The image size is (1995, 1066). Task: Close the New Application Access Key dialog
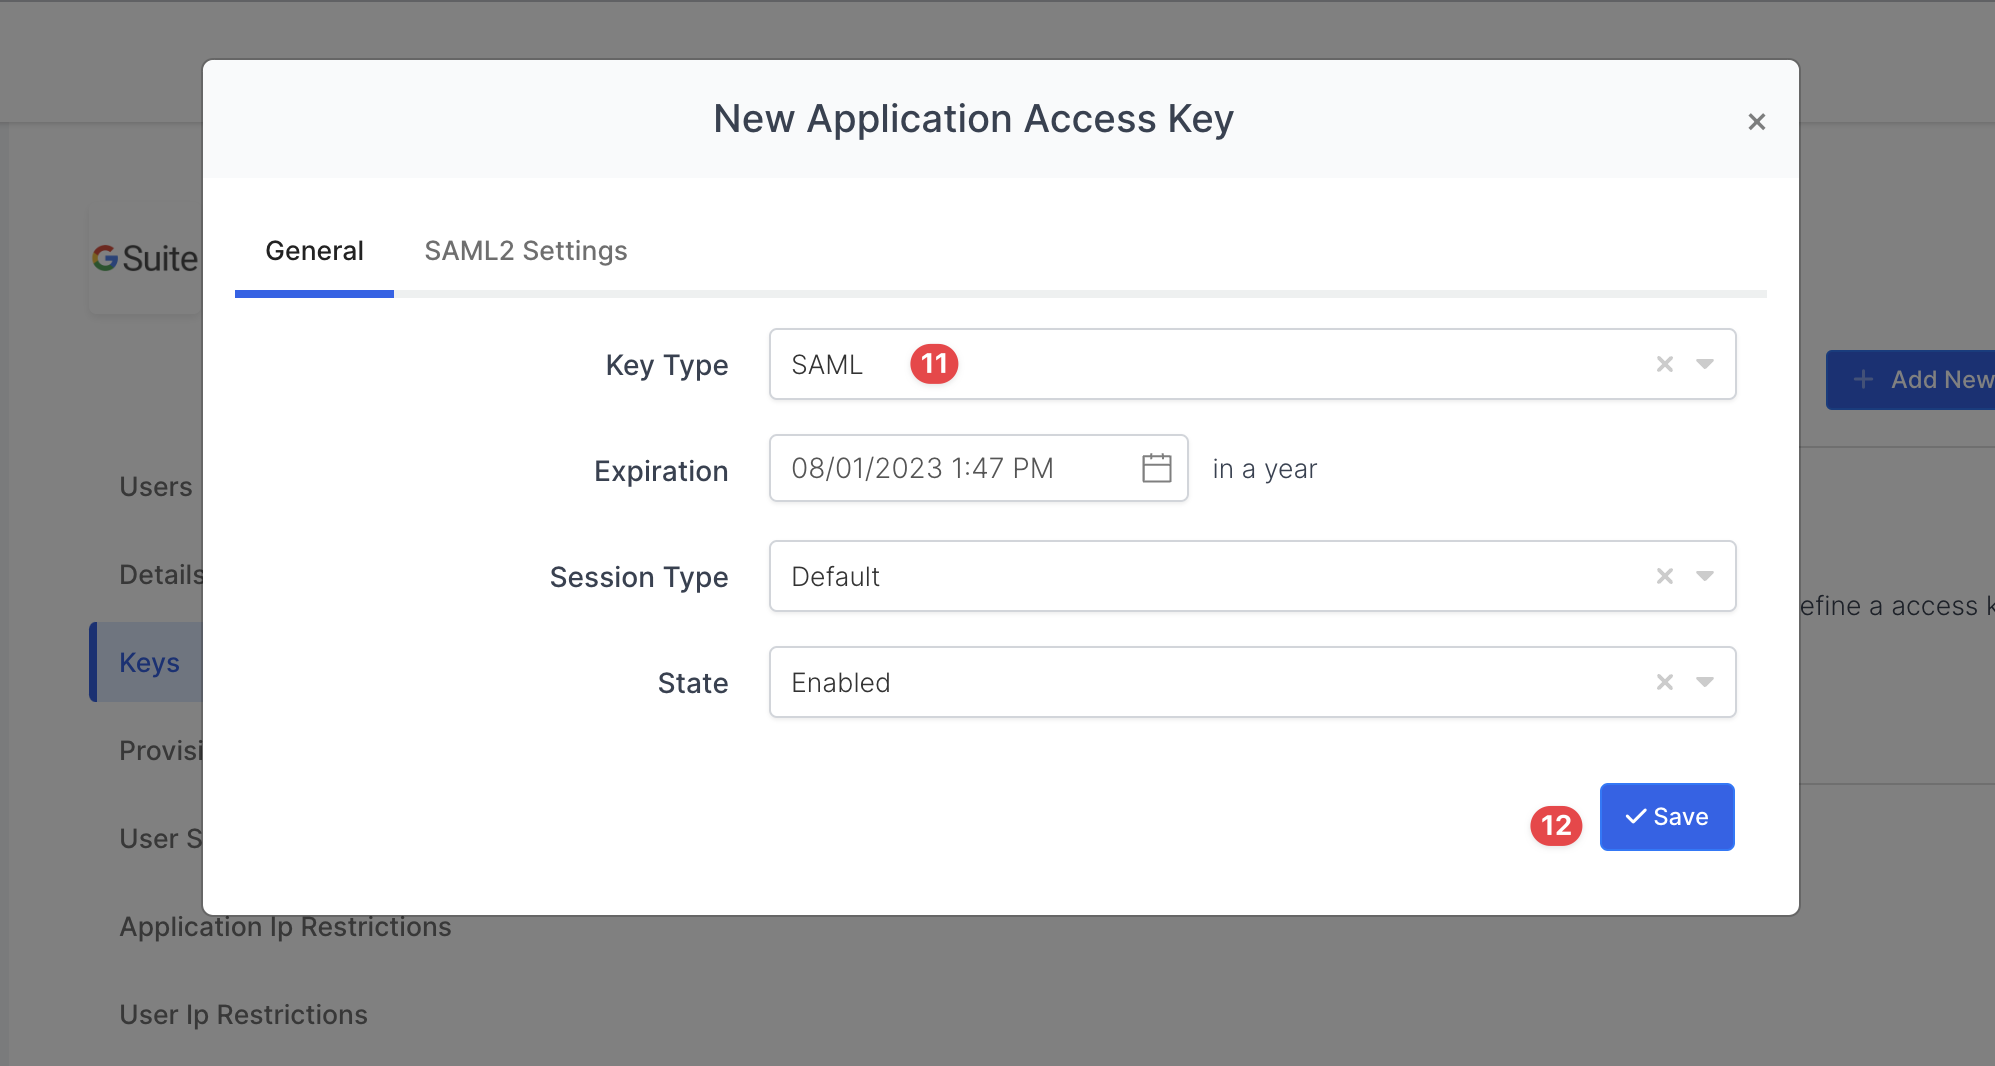pos(1756,122)
